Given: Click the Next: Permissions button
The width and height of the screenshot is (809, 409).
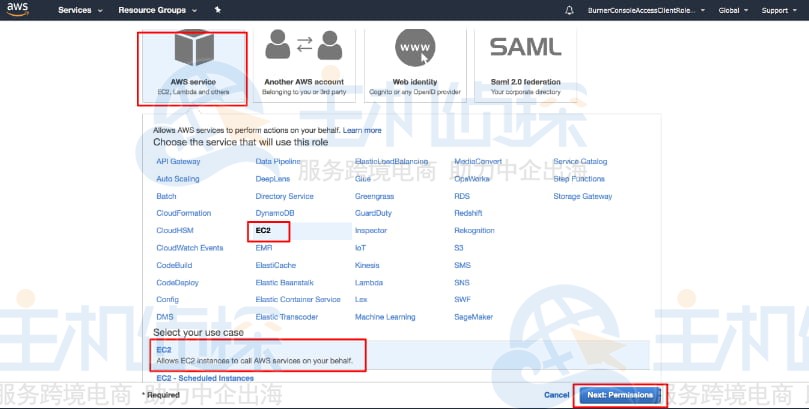Looking at the screenshot, I should (x=620, y=395).
